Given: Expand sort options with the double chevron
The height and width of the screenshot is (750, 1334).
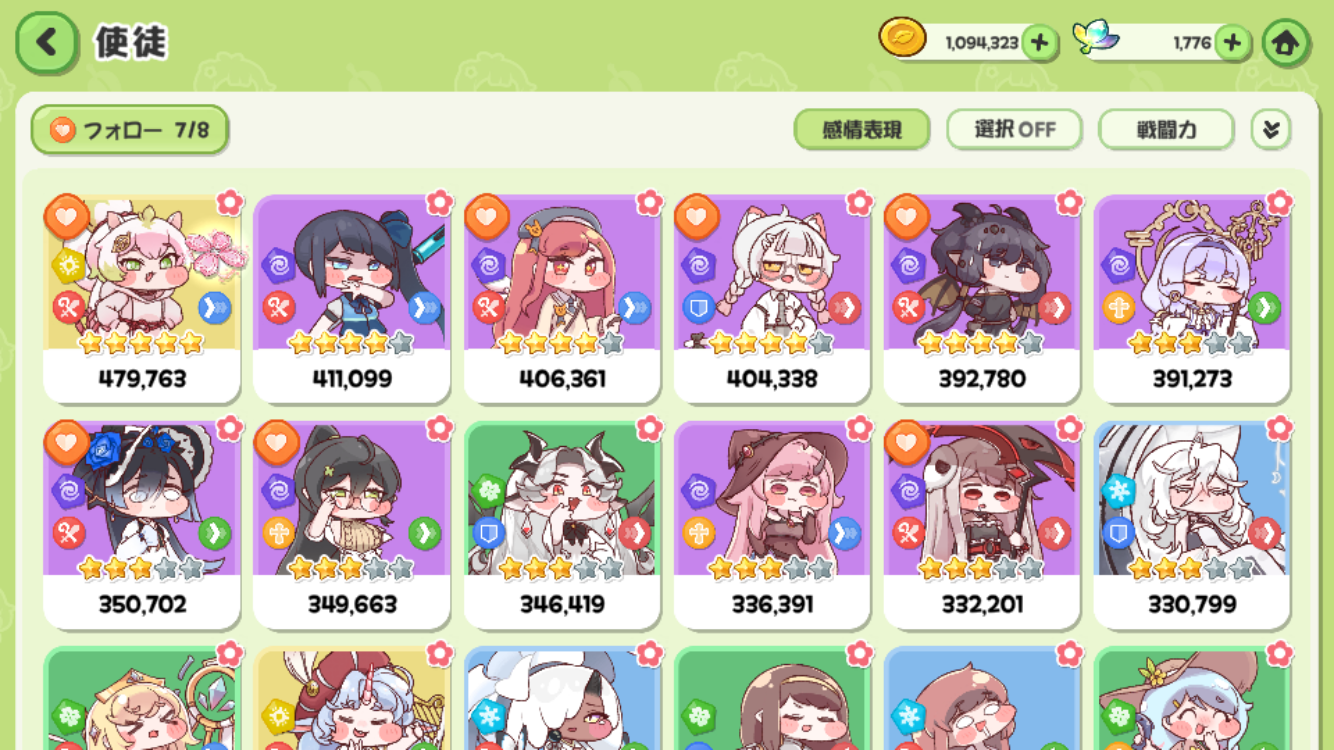Looking at the screenshot, I should coord(1271,130).
